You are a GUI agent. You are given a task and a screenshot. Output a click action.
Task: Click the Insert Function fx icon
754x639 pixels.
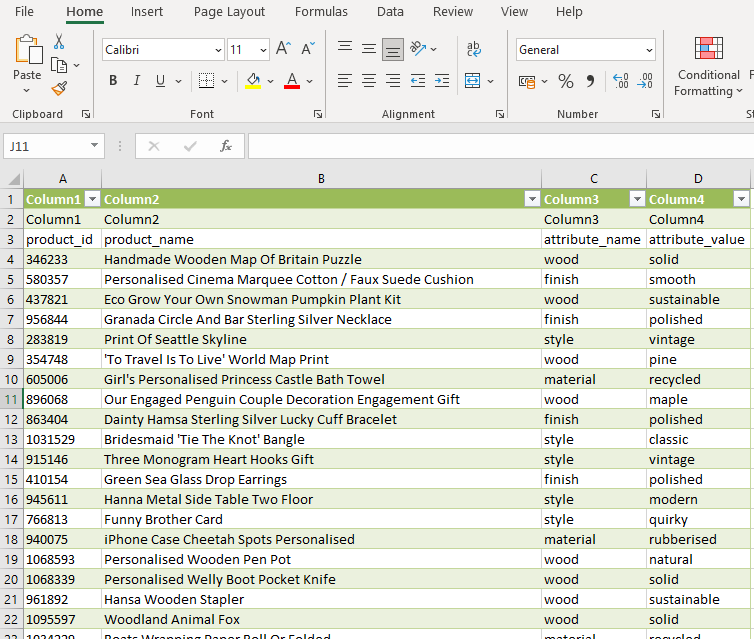click(x=226, y=146)
